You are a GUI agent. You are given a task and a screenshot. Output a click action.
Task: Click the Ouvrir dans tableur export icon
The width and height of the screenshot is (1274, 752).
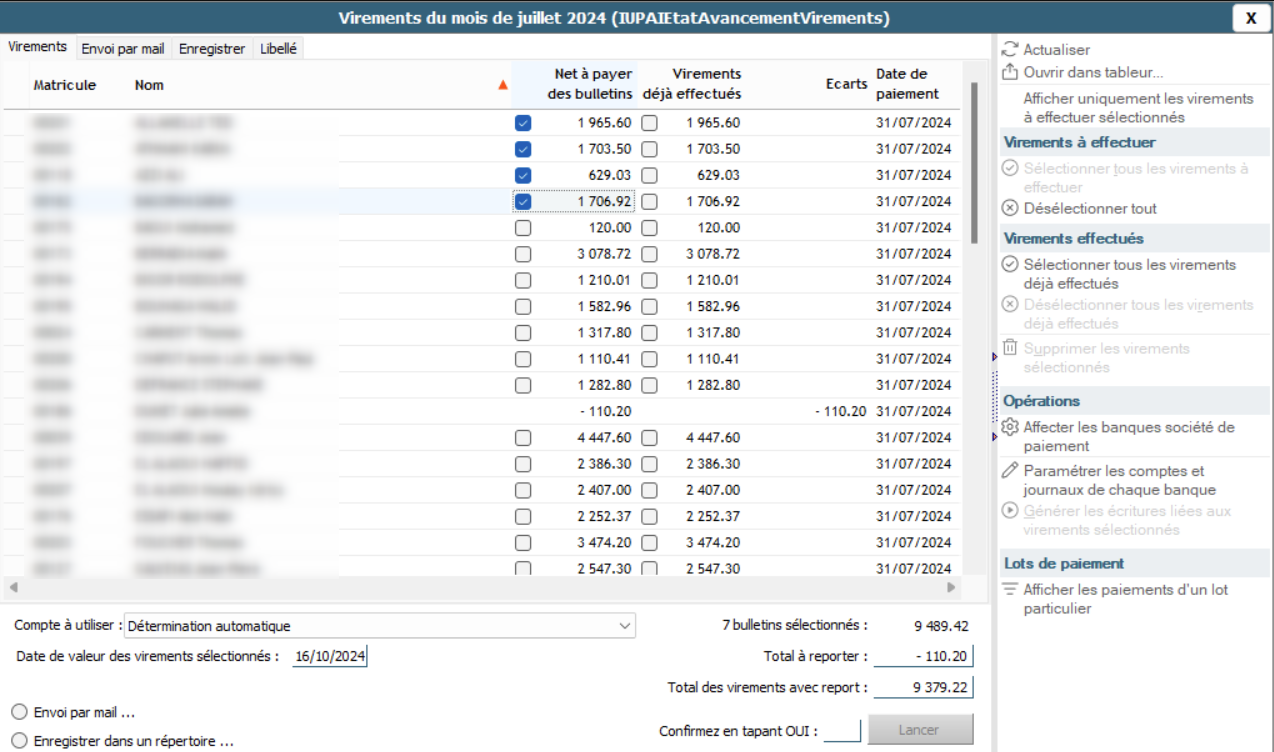(1010, 72)
